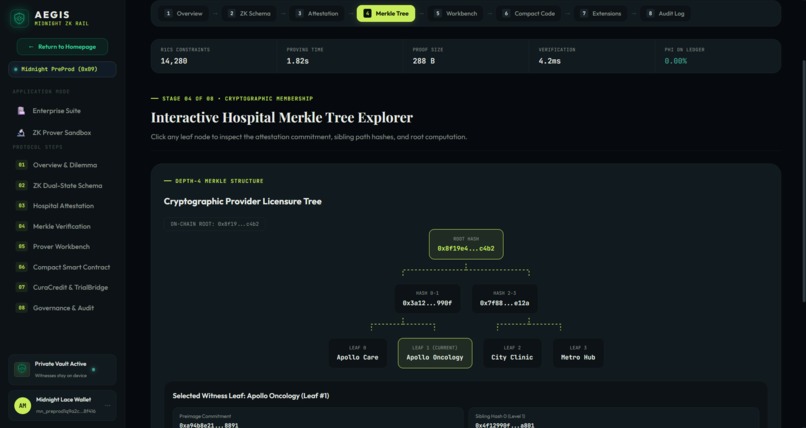
Task: Click the ROOT HASH node 0x8f19e4...c4b2
Action: [466, 244]
